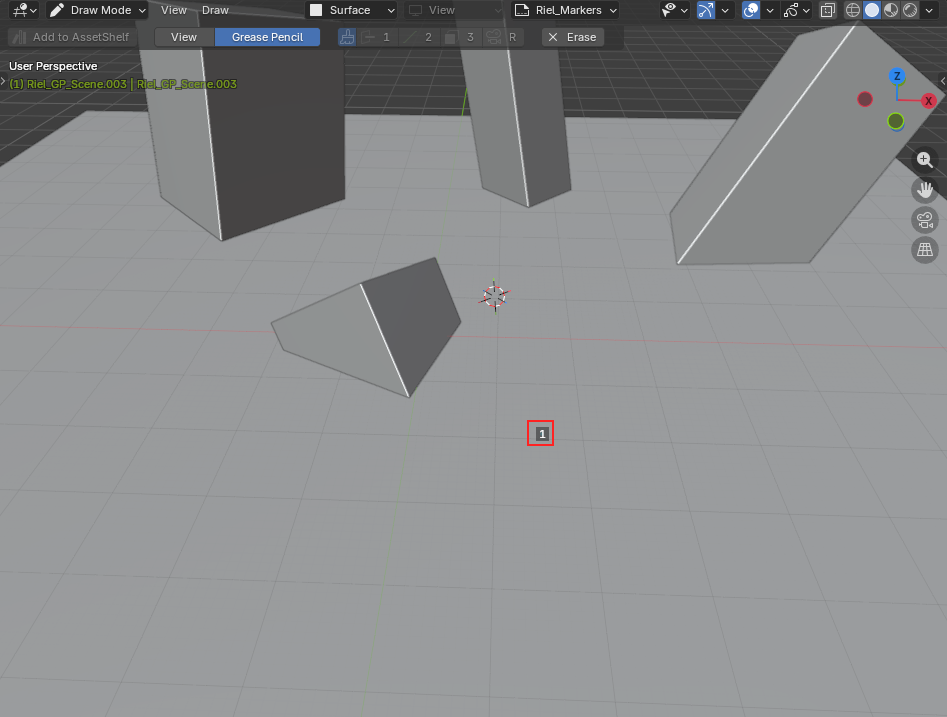
Task: Click the layer page icon beside Riel_Markers
Action: 522,10
